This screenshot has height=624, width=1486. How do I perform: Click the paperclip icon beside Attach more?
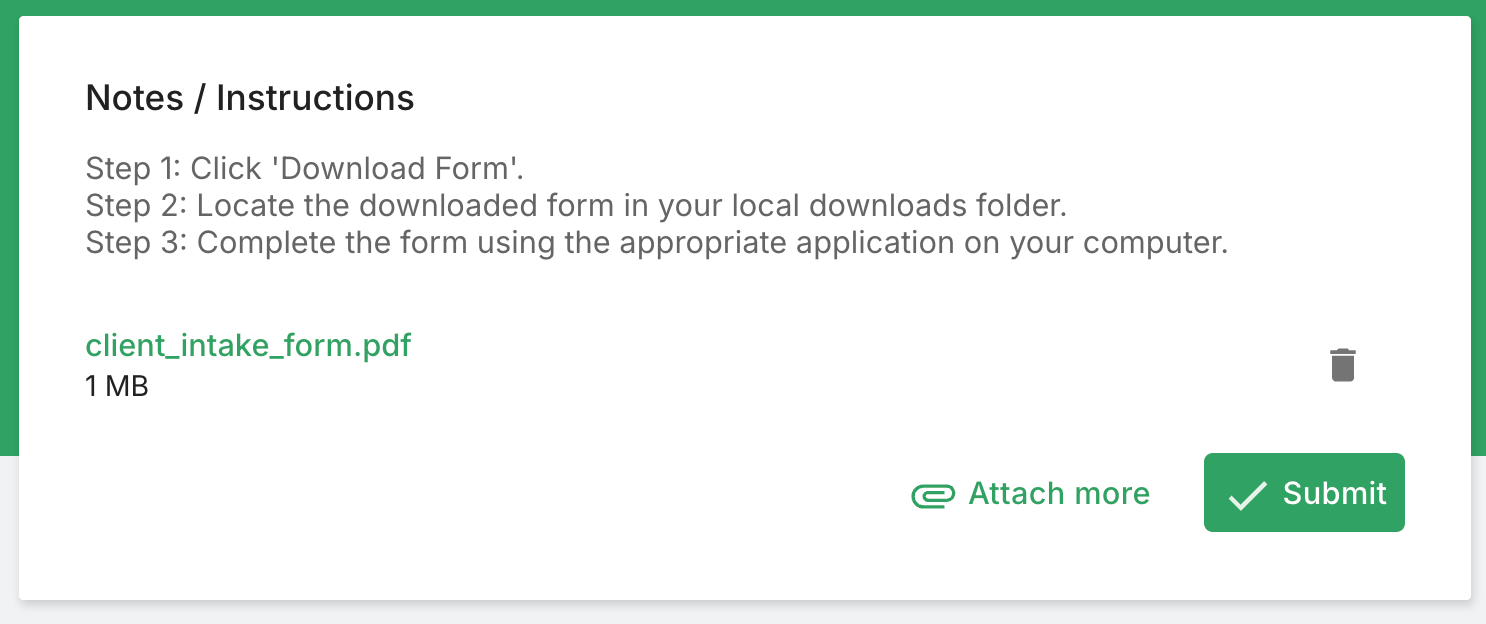tap(933, 495)
